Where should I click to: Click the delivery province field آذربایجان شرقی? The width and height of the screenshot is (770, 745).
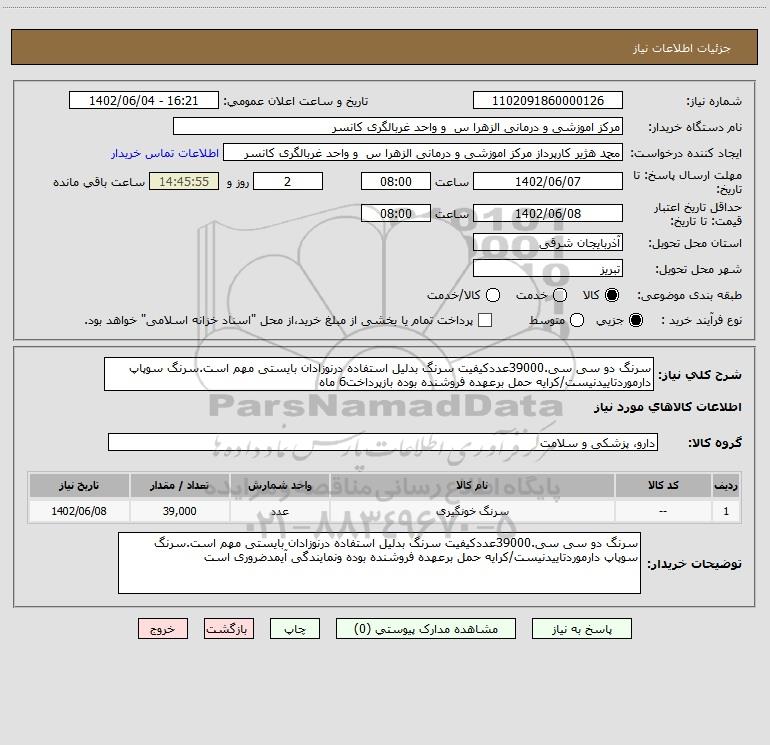[x=548, y=242]
